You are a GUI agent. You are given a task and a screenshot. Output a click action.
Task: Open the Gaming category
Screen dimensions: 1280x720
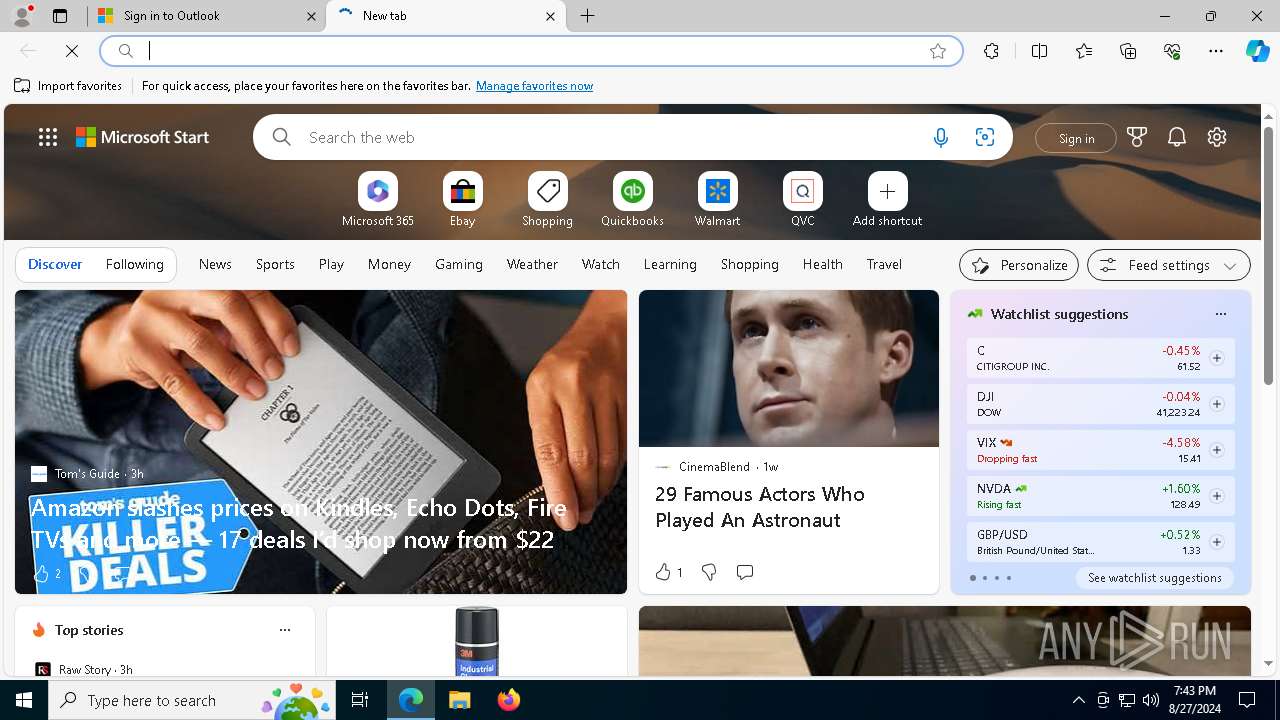pos(459,264)
